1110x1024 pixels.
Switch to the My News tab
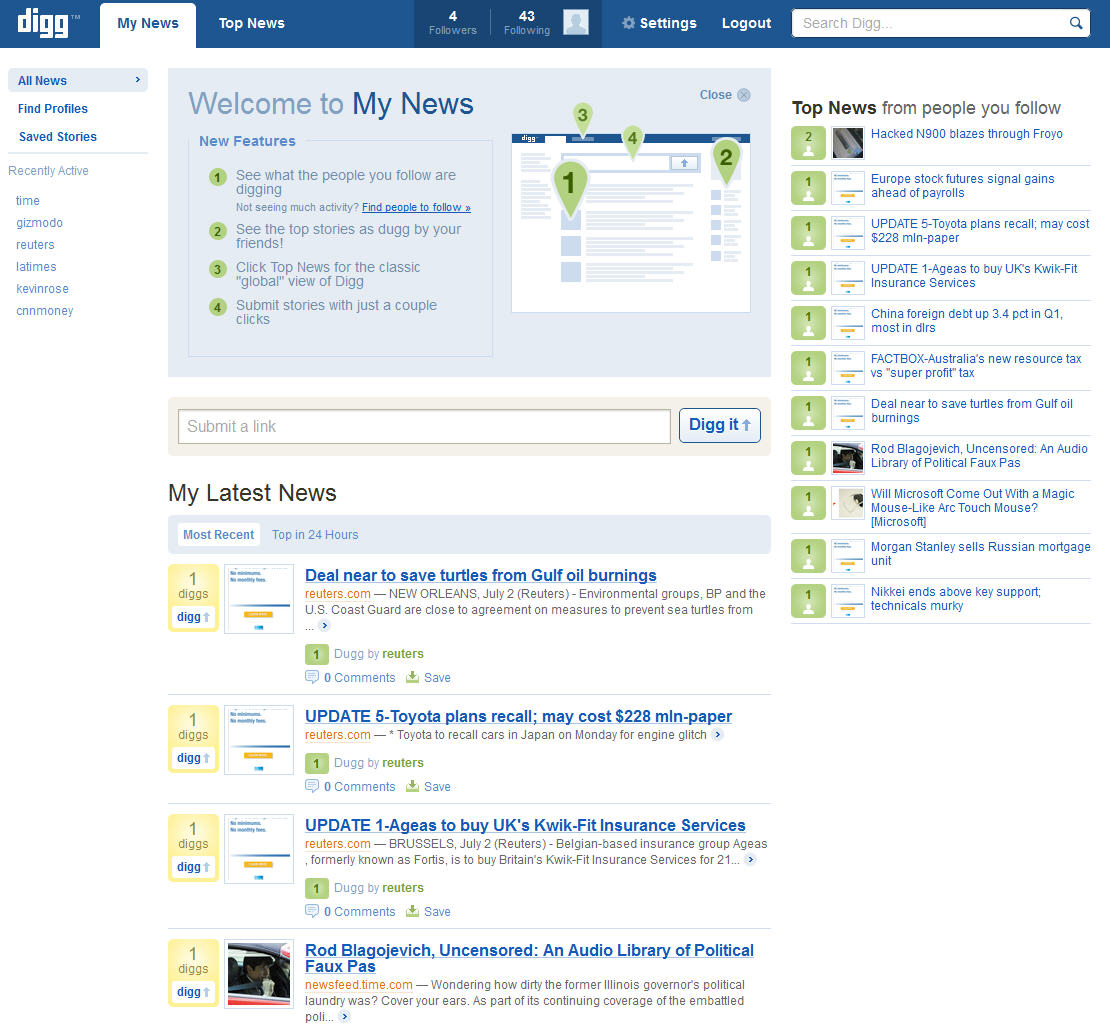[x=148, y=24]
